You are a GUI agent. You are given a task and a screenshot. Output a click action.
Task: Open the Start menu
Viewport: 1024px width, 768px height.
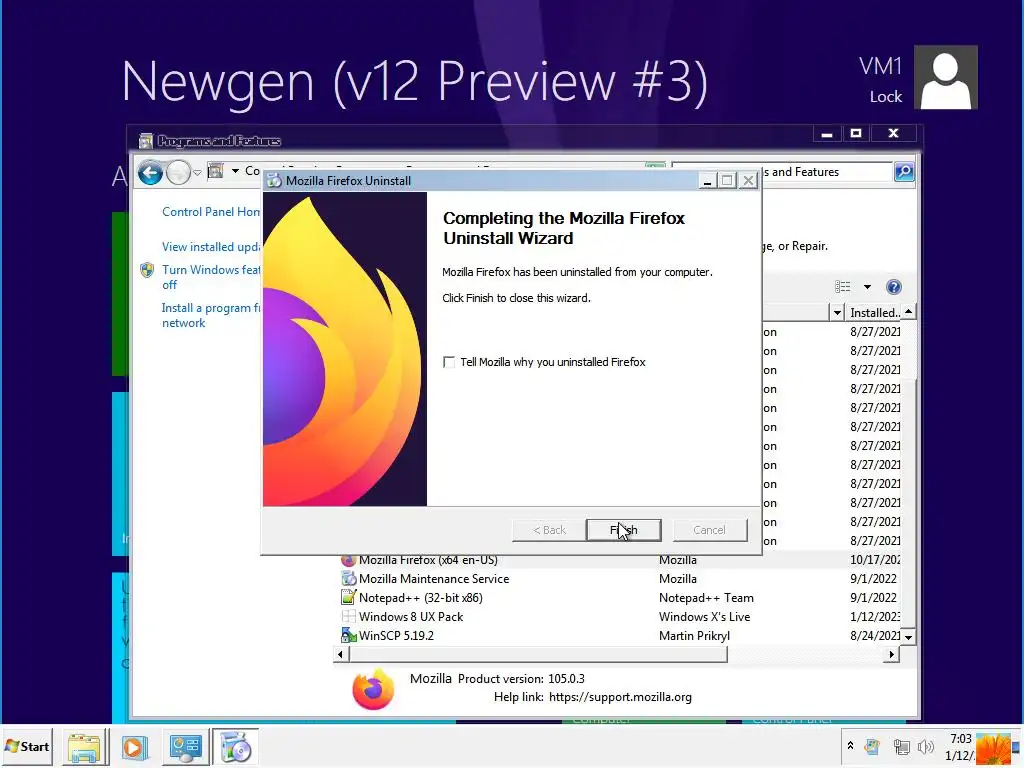(x=27, y=746)
